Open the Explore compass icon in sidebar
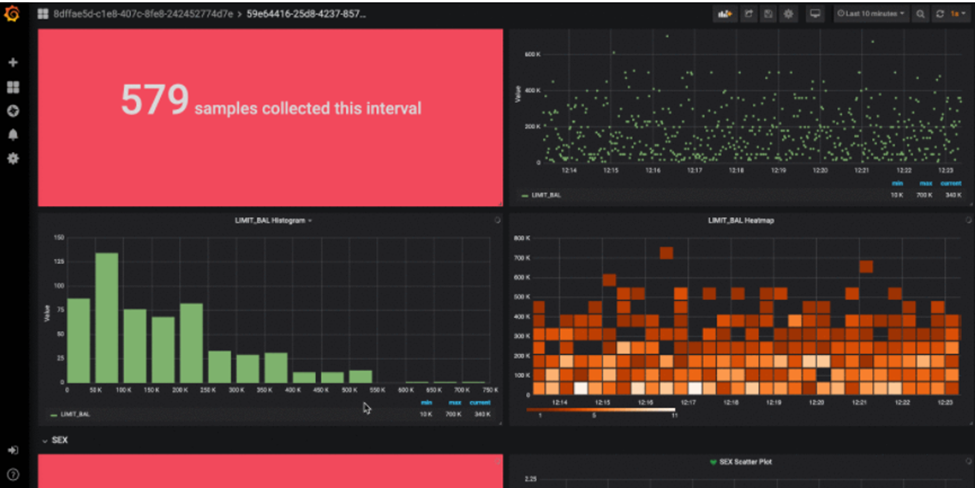The height and width of the screenshot is (488, 975). click(13, 111)
